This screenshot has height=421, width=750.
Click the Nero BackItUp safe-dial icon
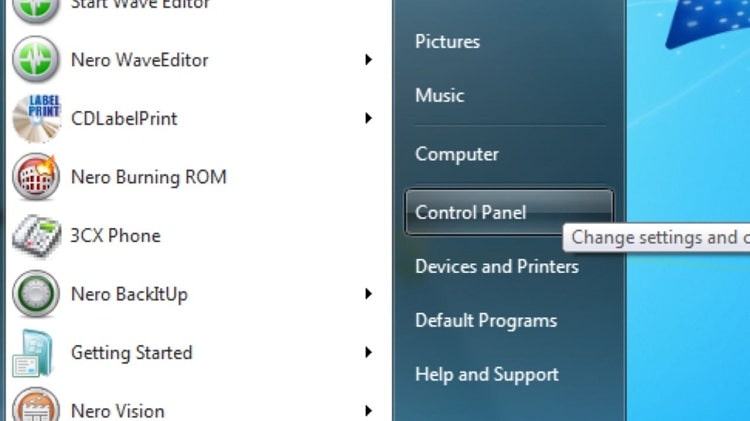tap(36, 294)
